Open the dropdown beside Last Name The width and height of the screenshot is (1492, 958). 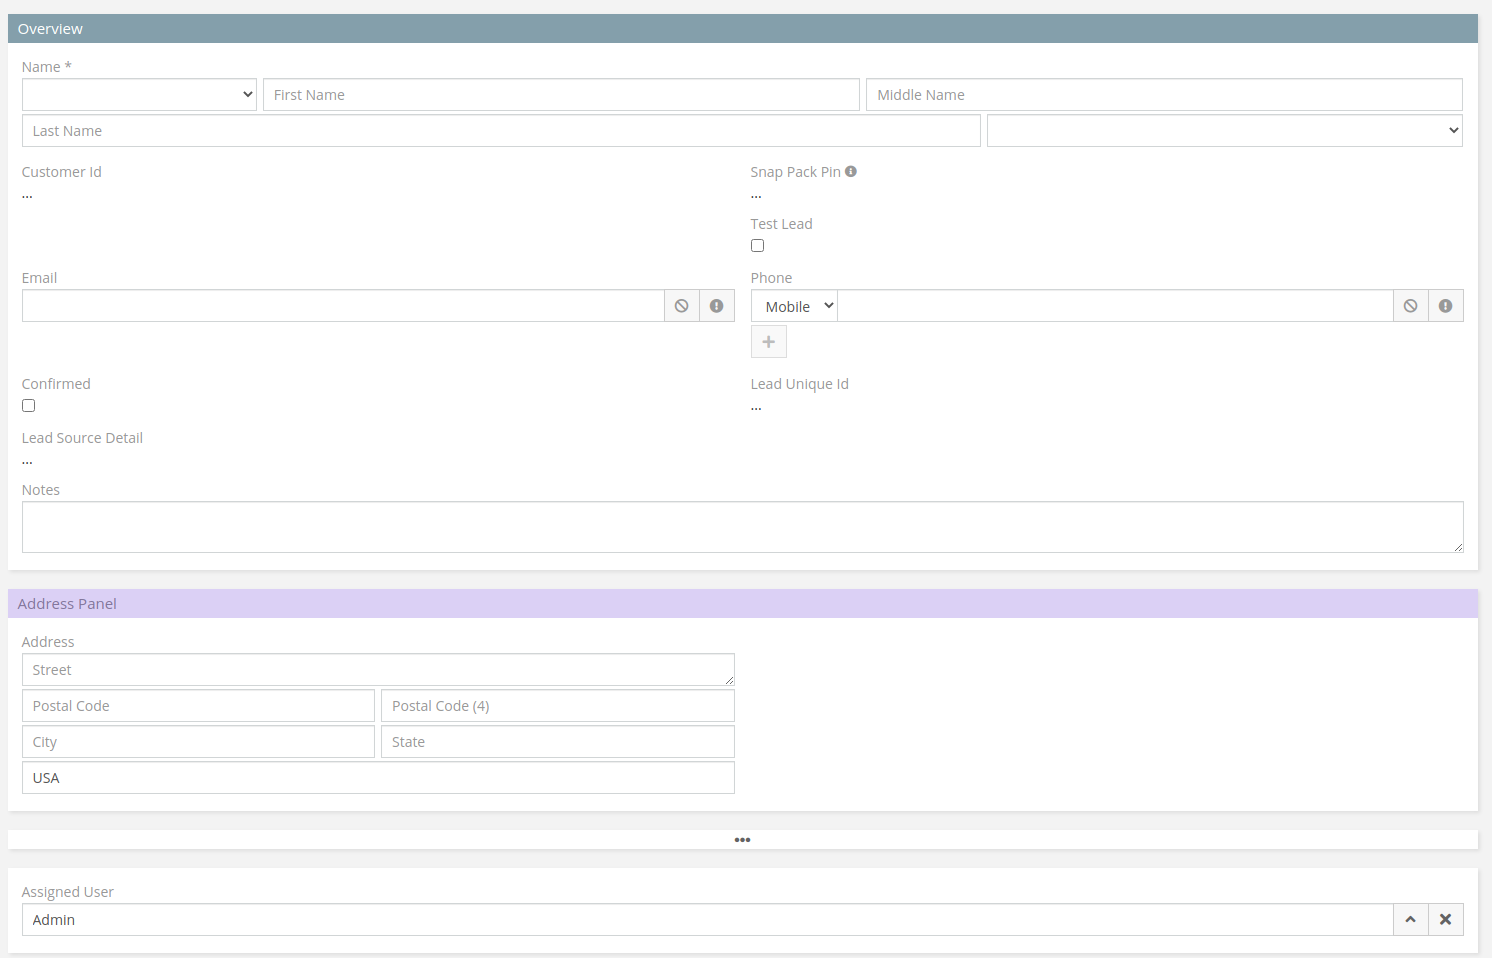click(x=1224, y=131)
